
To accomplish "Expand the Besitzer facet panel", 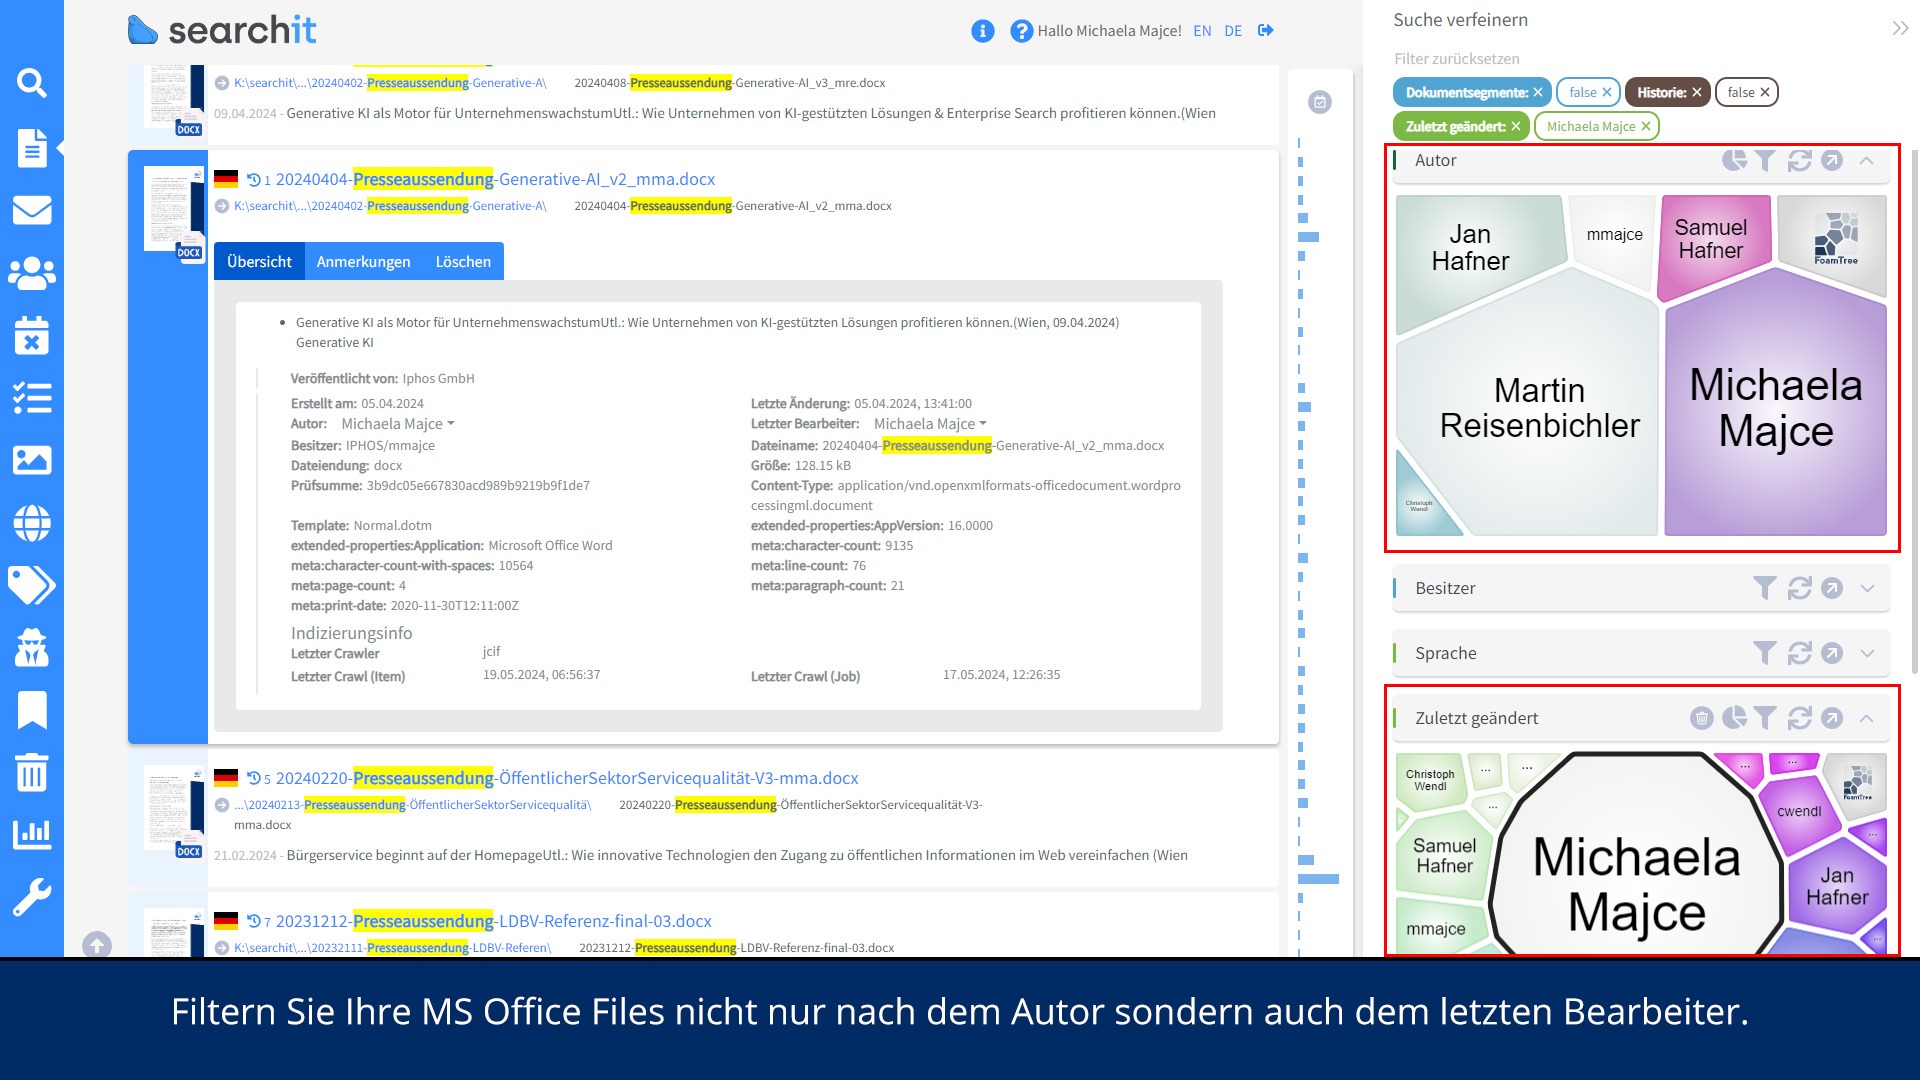I will point(1867,588).
